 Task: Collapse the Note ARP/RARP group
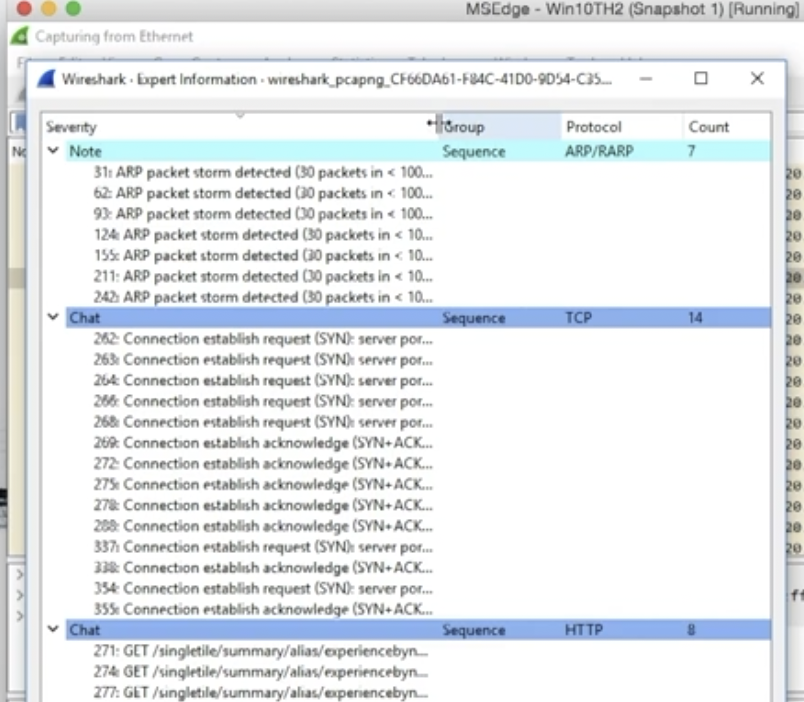[x=53, y=151]
